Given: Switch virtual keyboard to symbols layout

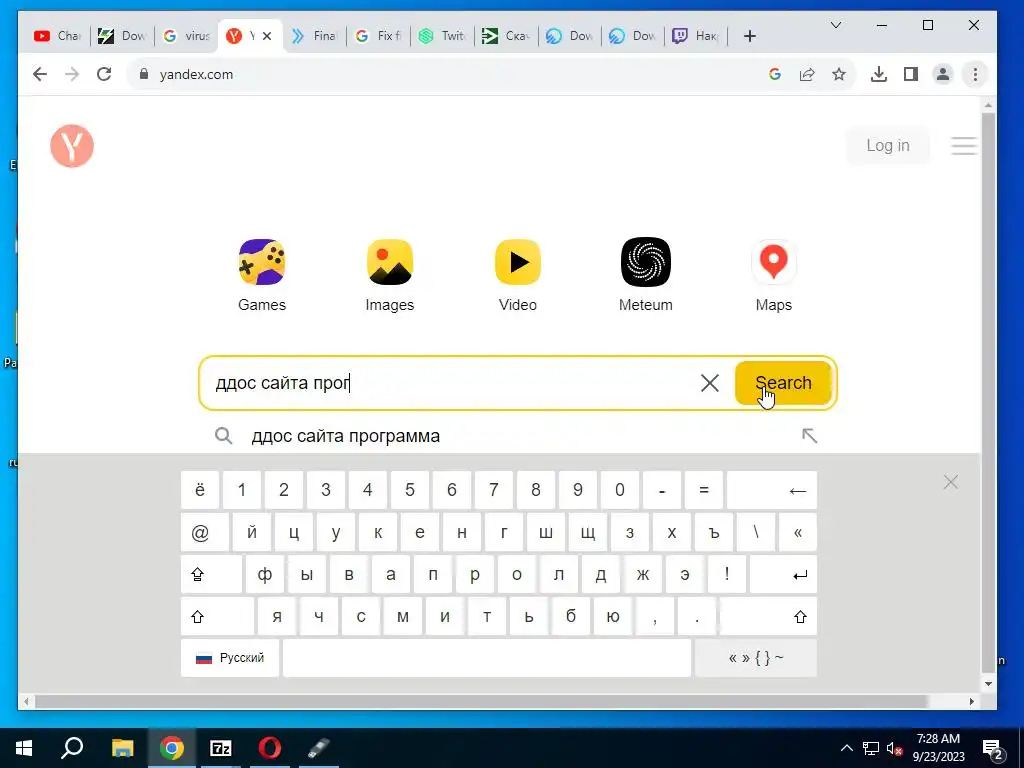Looking at the screenshot, I should pyautogui.click(x=756, y=658).
